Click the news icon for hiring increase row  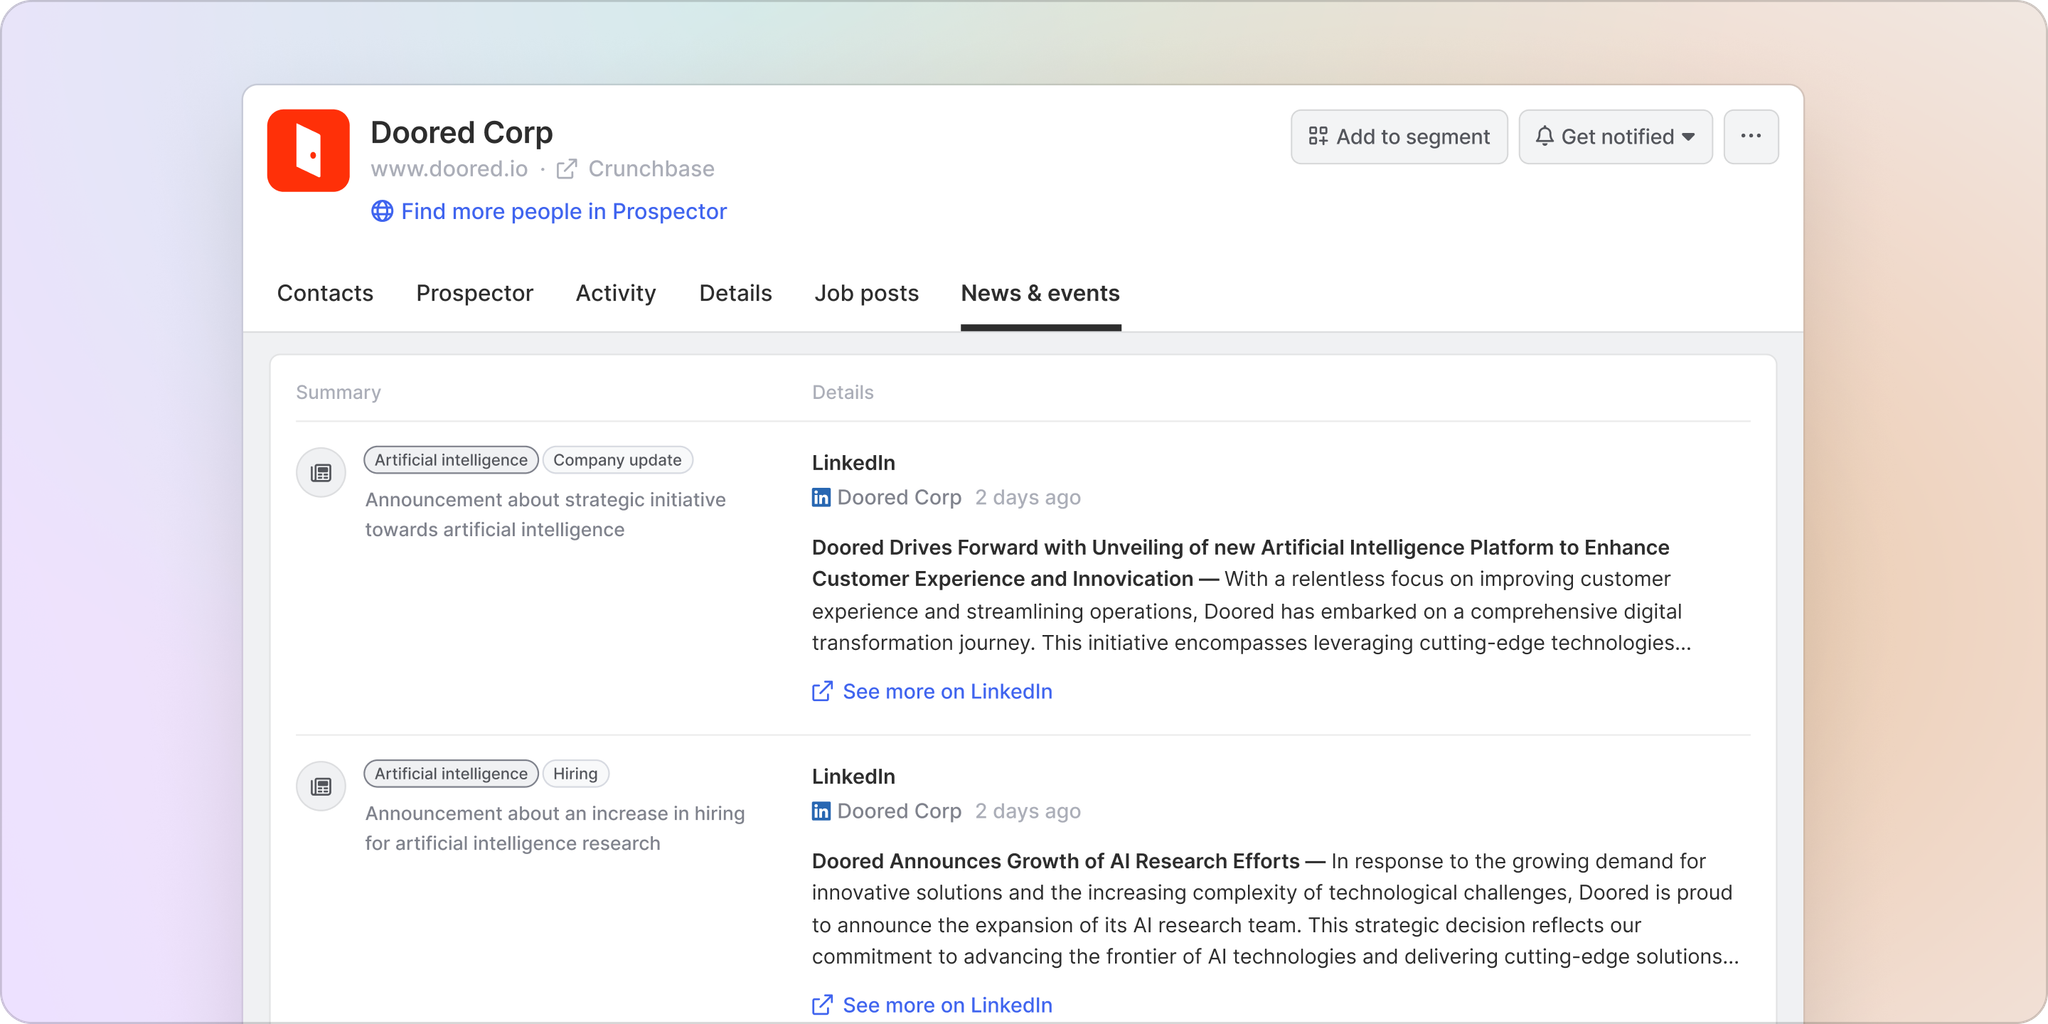click(321, 786)
